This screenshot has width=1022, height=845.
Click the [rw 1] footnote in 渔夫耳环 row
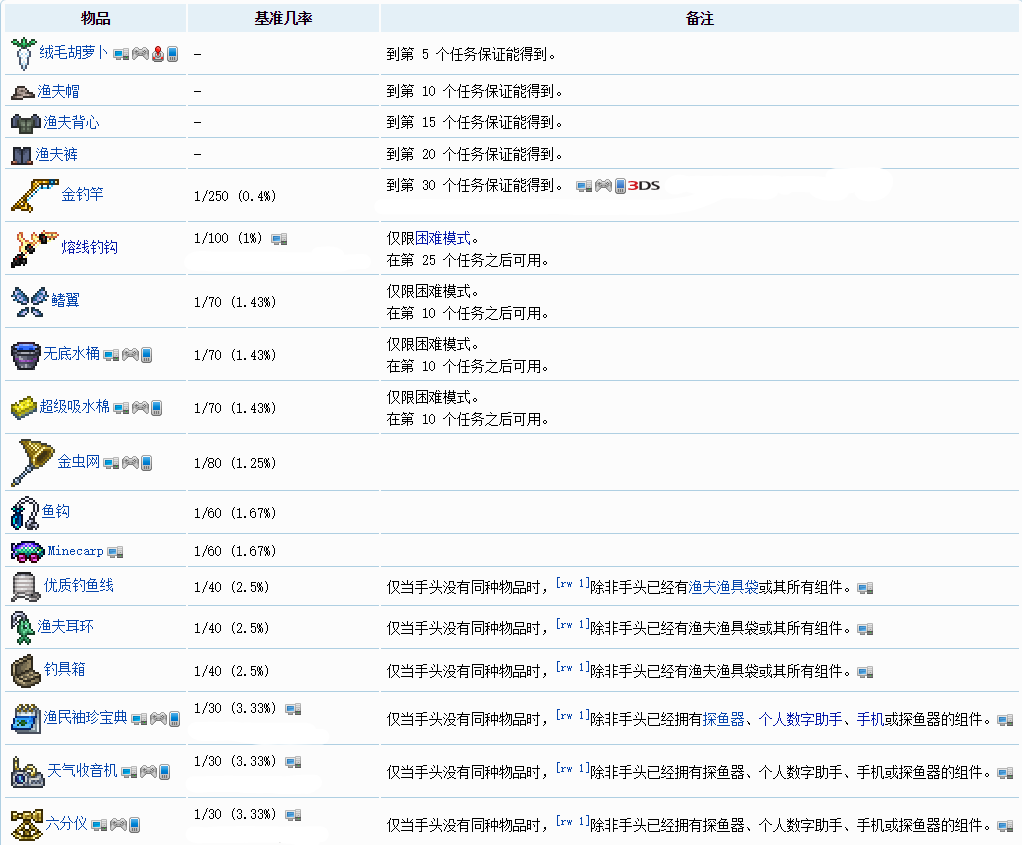point(573,625)
